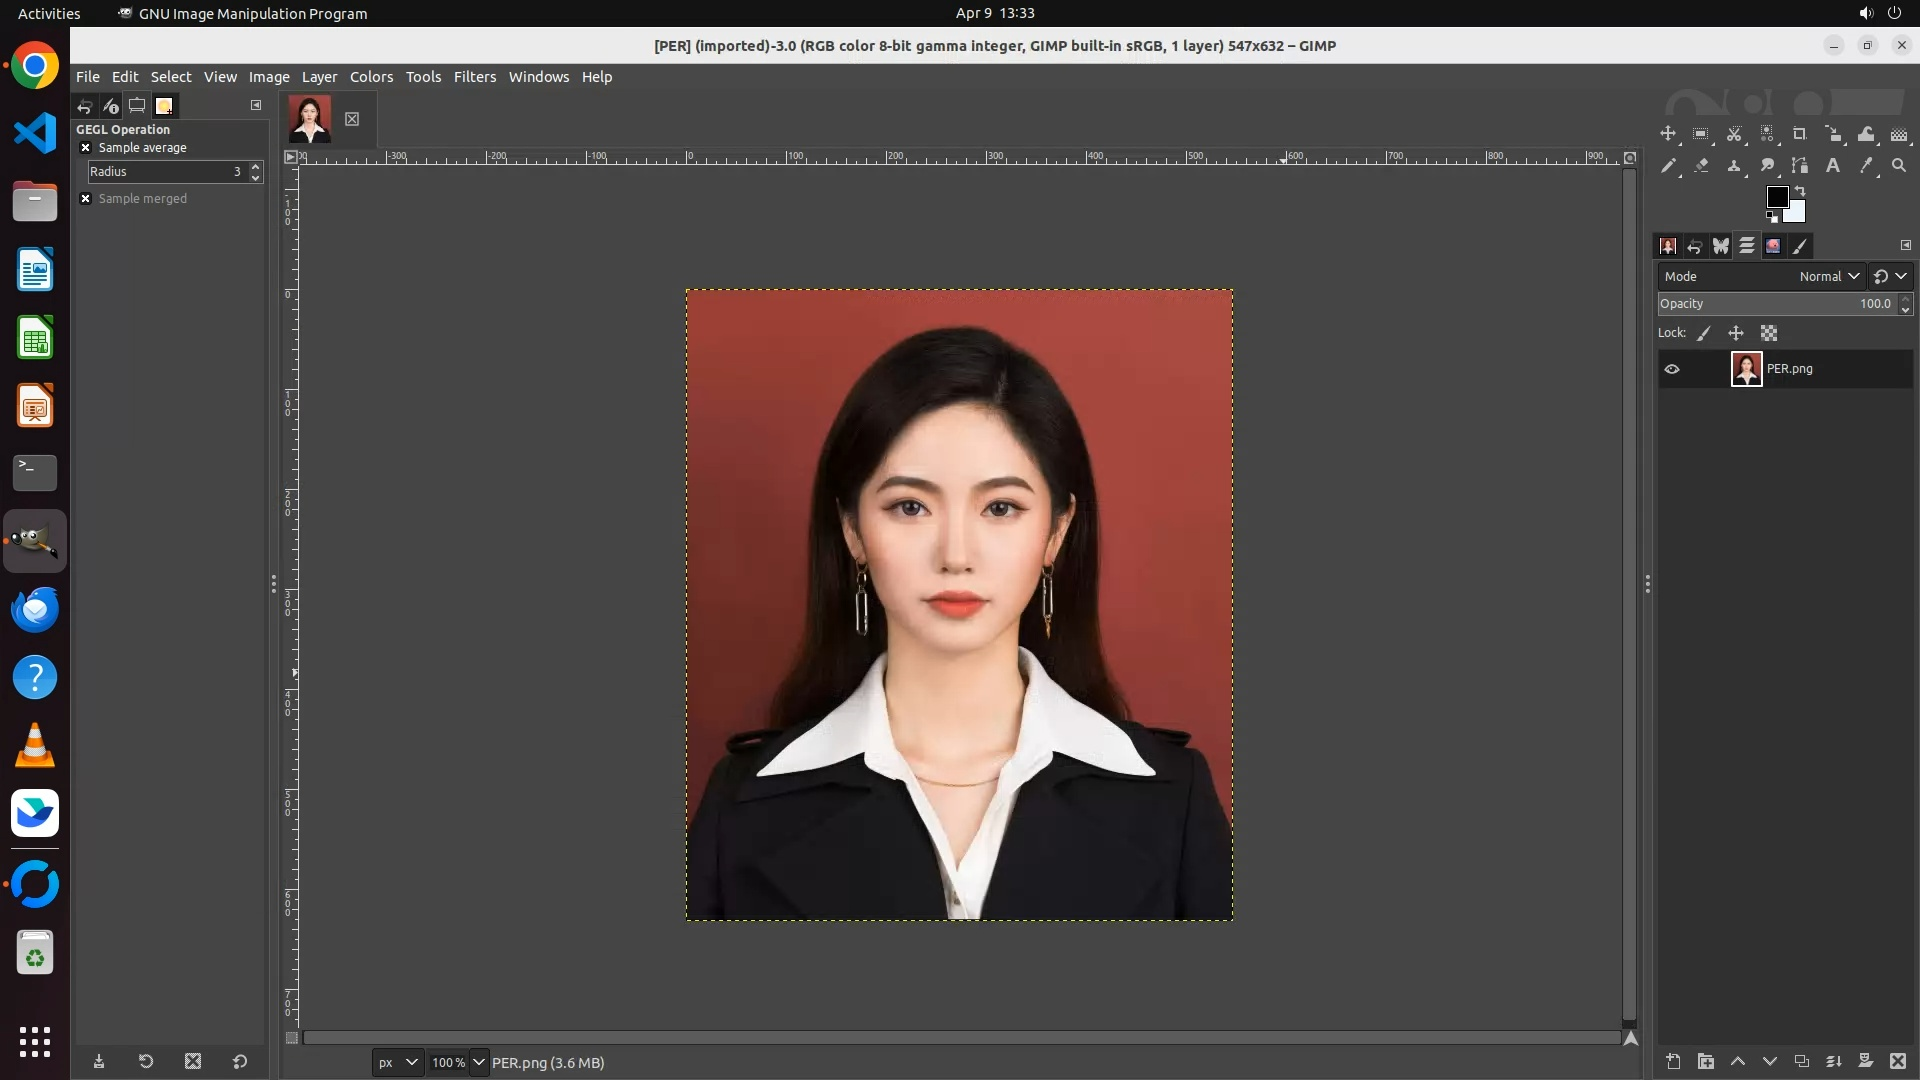Image resolution: width=1920 pixels, height=1080 pixels.
Task: Open the px units dropdown
Action: click(398, 1062)
